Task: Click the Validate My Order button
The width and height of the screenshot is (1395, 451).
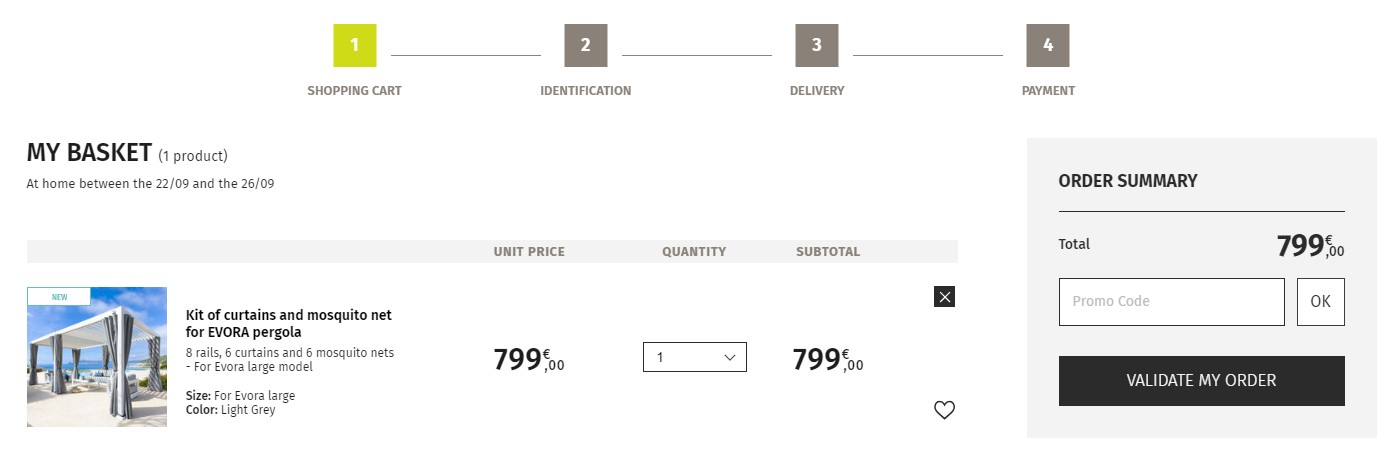Action: 1202,381
